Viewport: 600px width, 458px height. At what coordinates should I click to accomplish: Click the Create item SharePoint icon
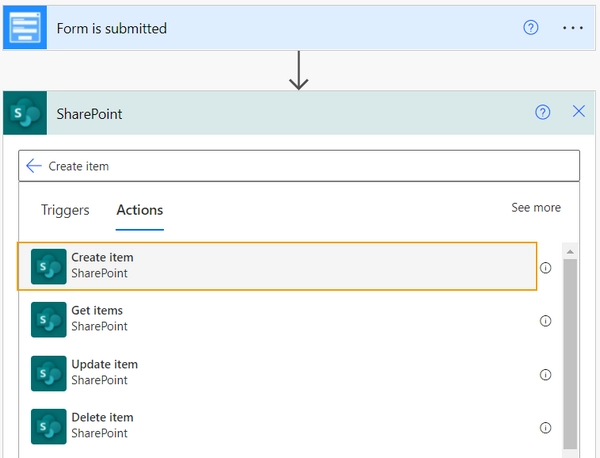(49, 266)
